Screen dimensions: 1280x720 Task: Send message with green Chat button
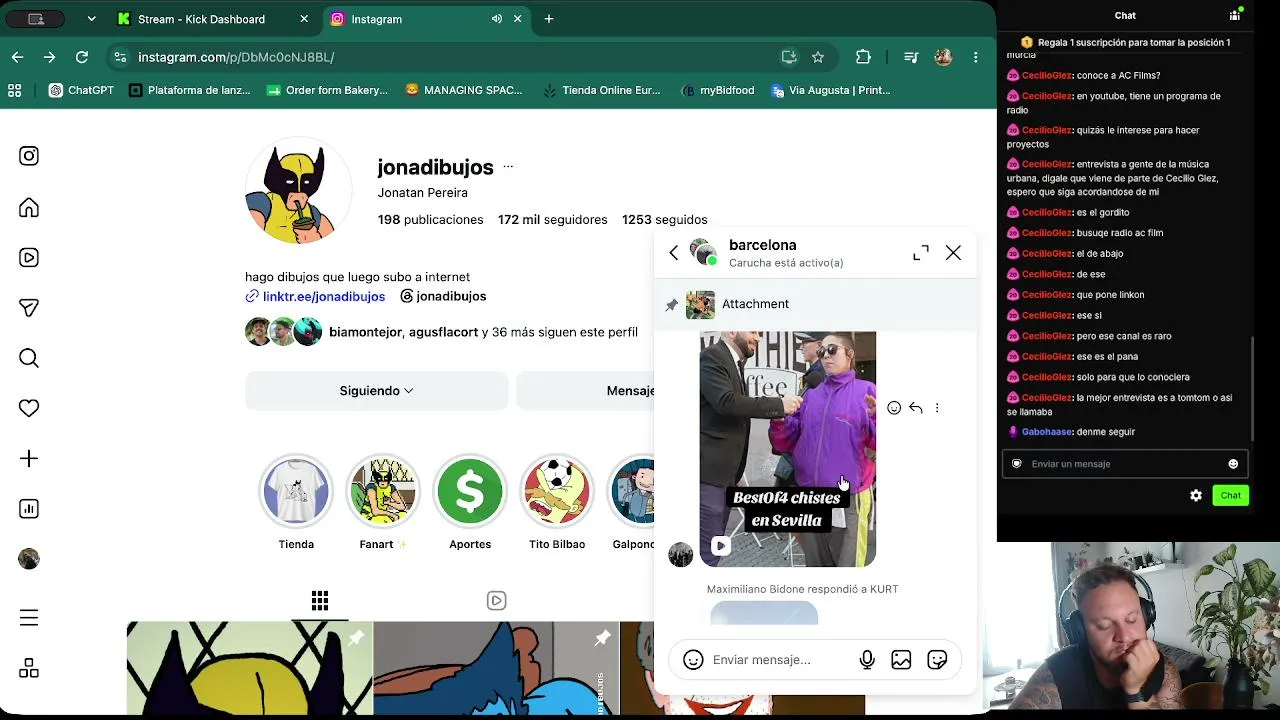click(x=1230, y=495)
